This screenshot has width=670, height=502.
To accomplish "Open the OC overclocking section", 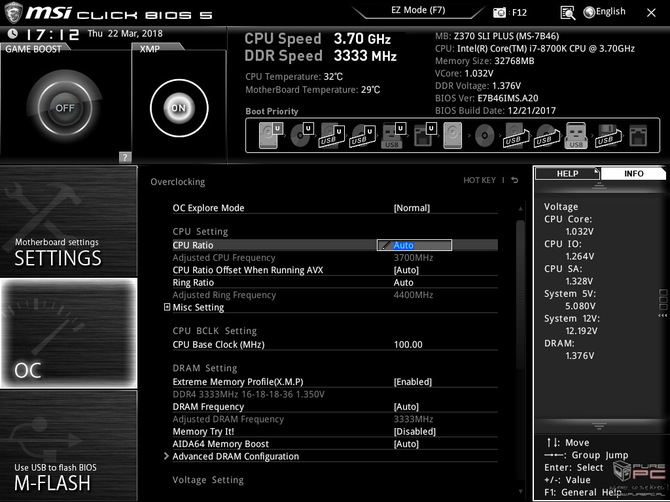I will point(68,333).
